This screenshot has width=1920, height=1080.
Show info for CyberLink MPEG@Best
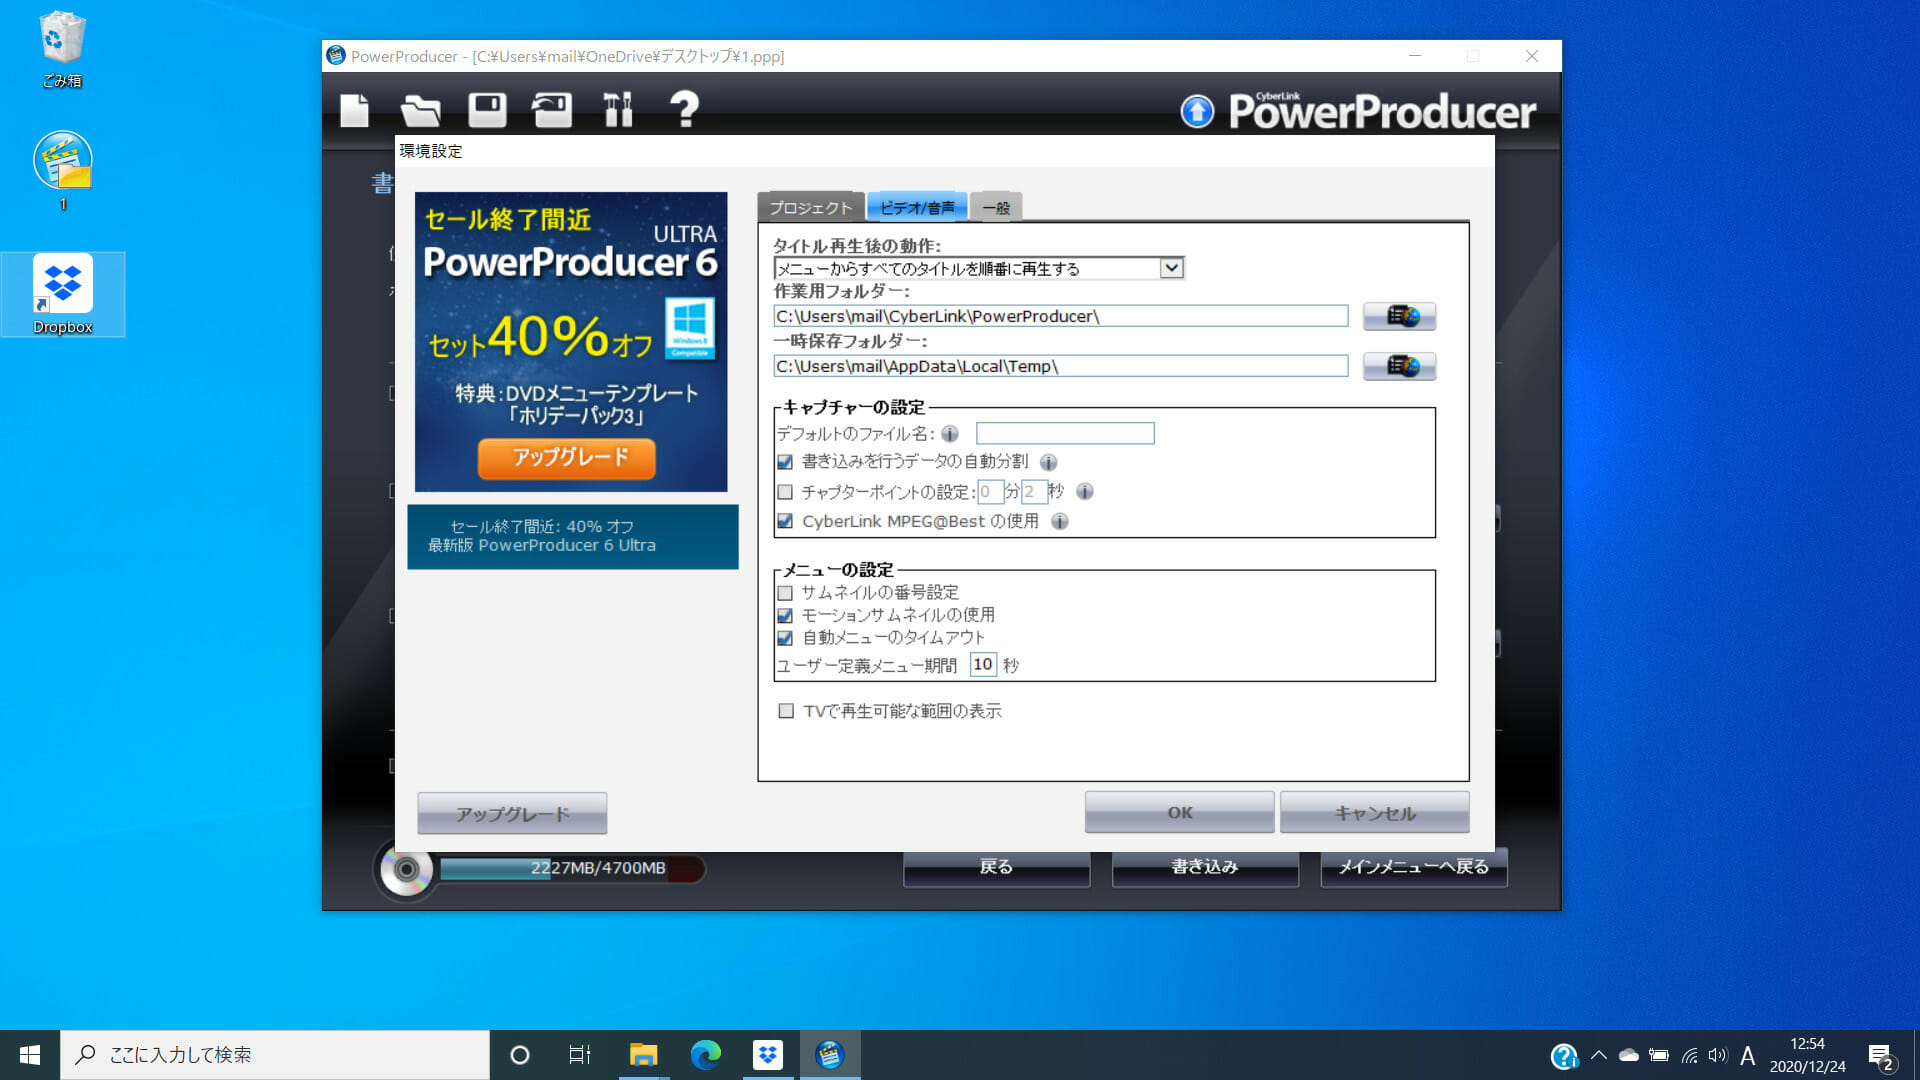point(1060,521)
